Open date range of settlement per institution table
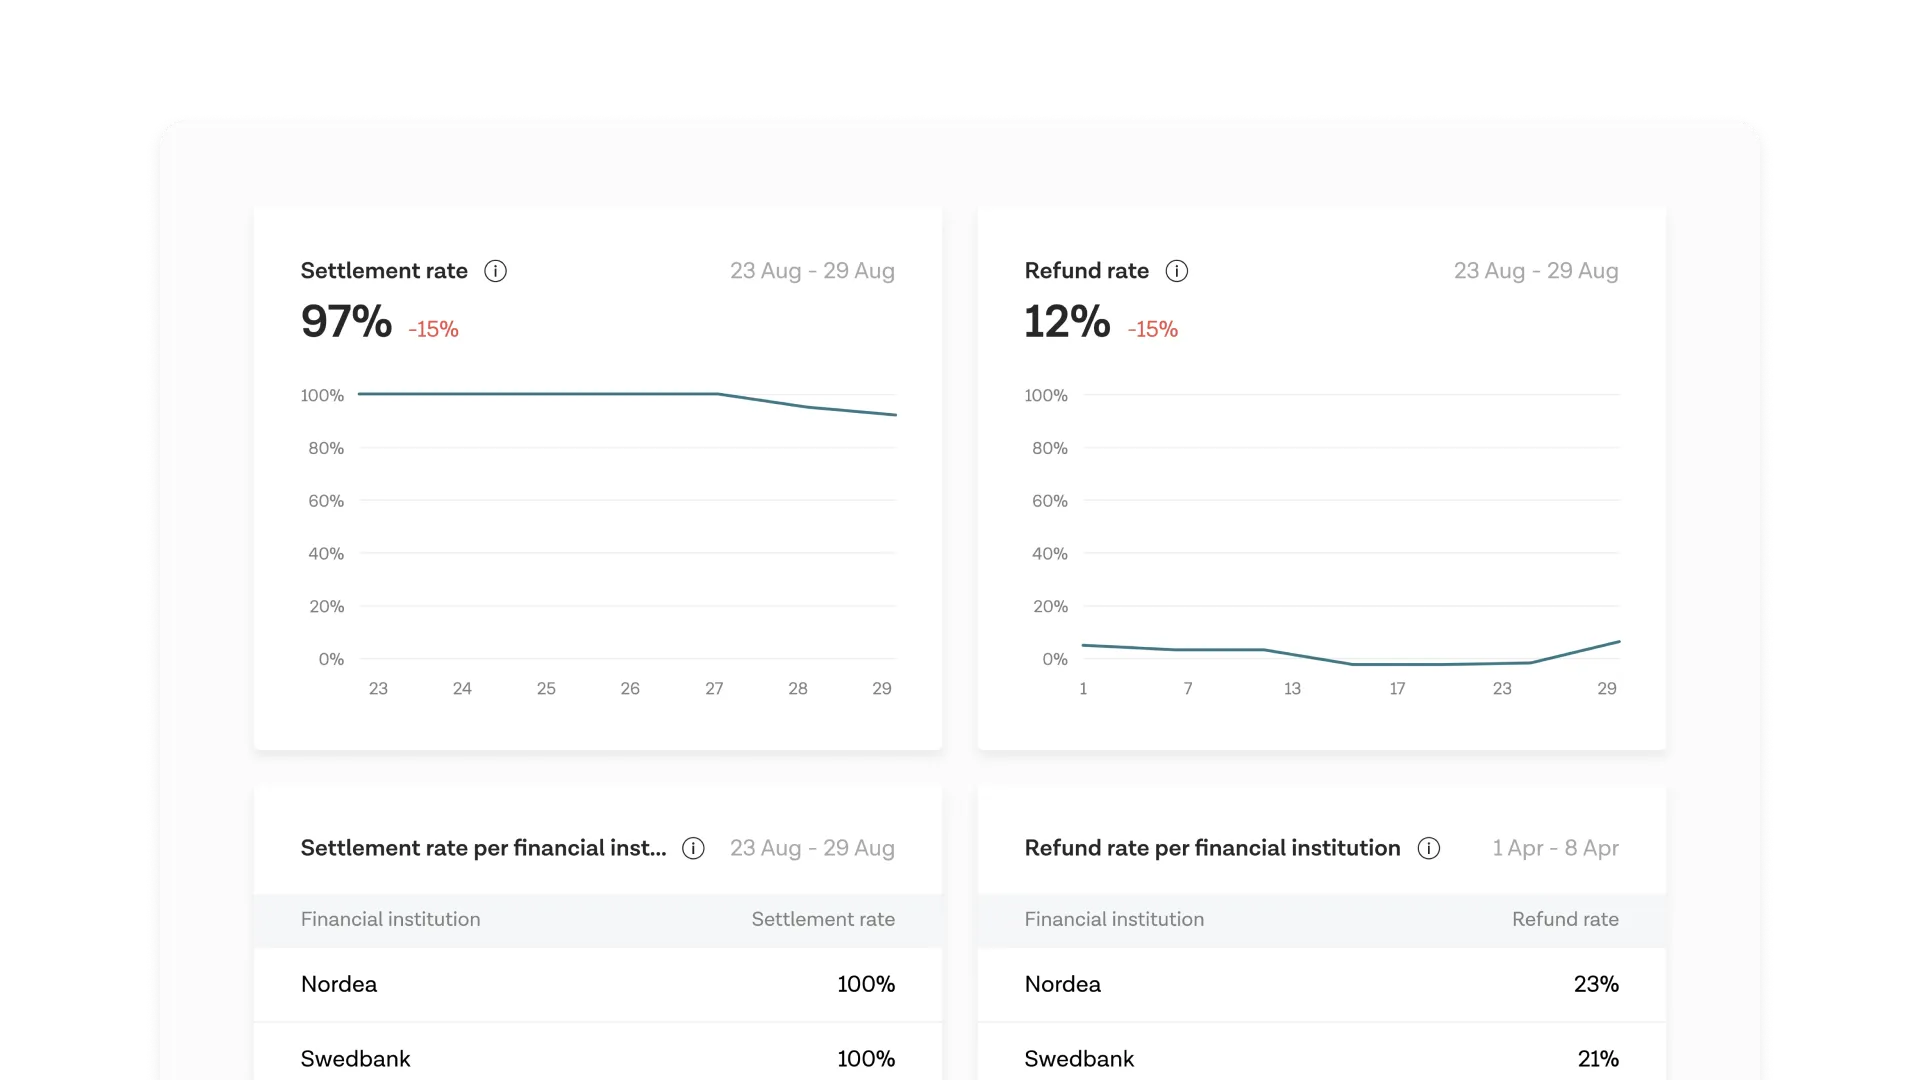This screenshot has width=1920, height=1080. coord(812,848)
